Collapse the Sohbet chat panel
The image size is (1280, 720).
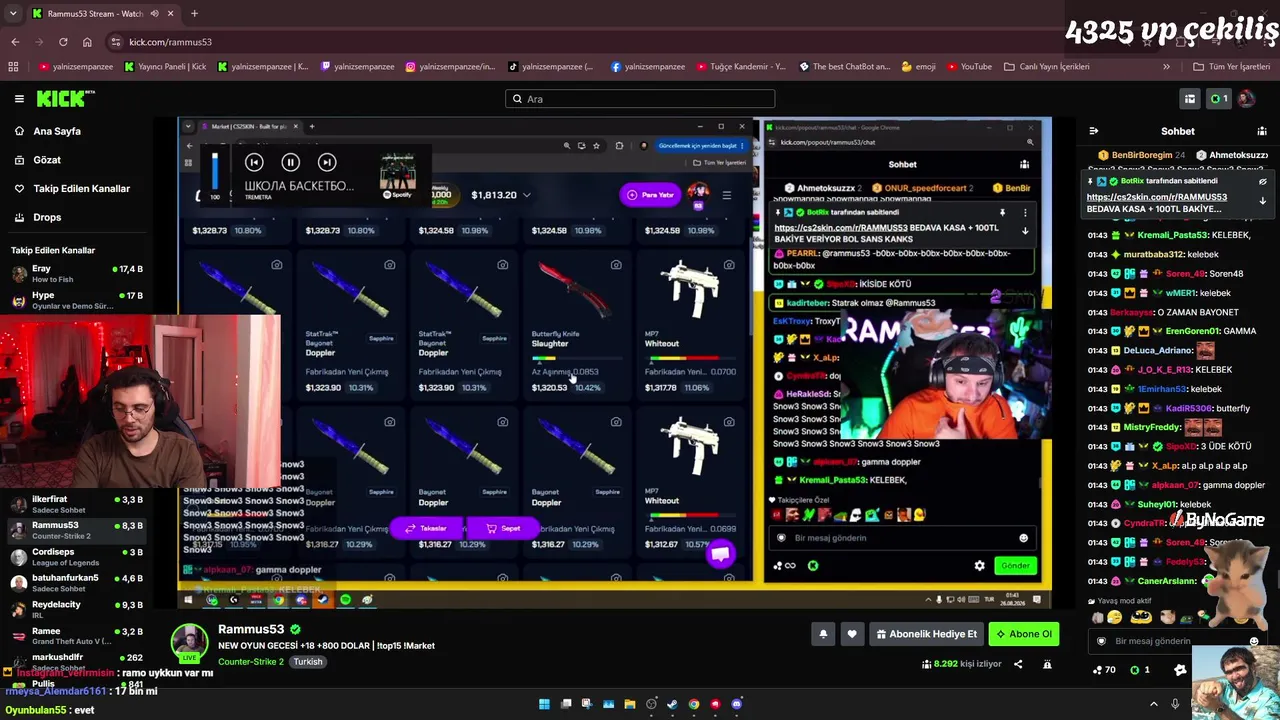(1093, 131)
